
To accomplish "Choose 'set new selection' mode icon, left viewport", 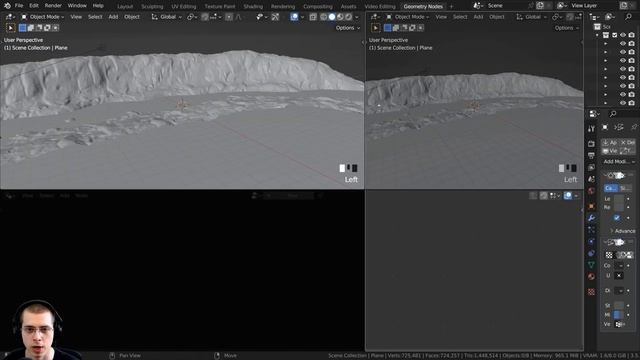I will 22,28.
